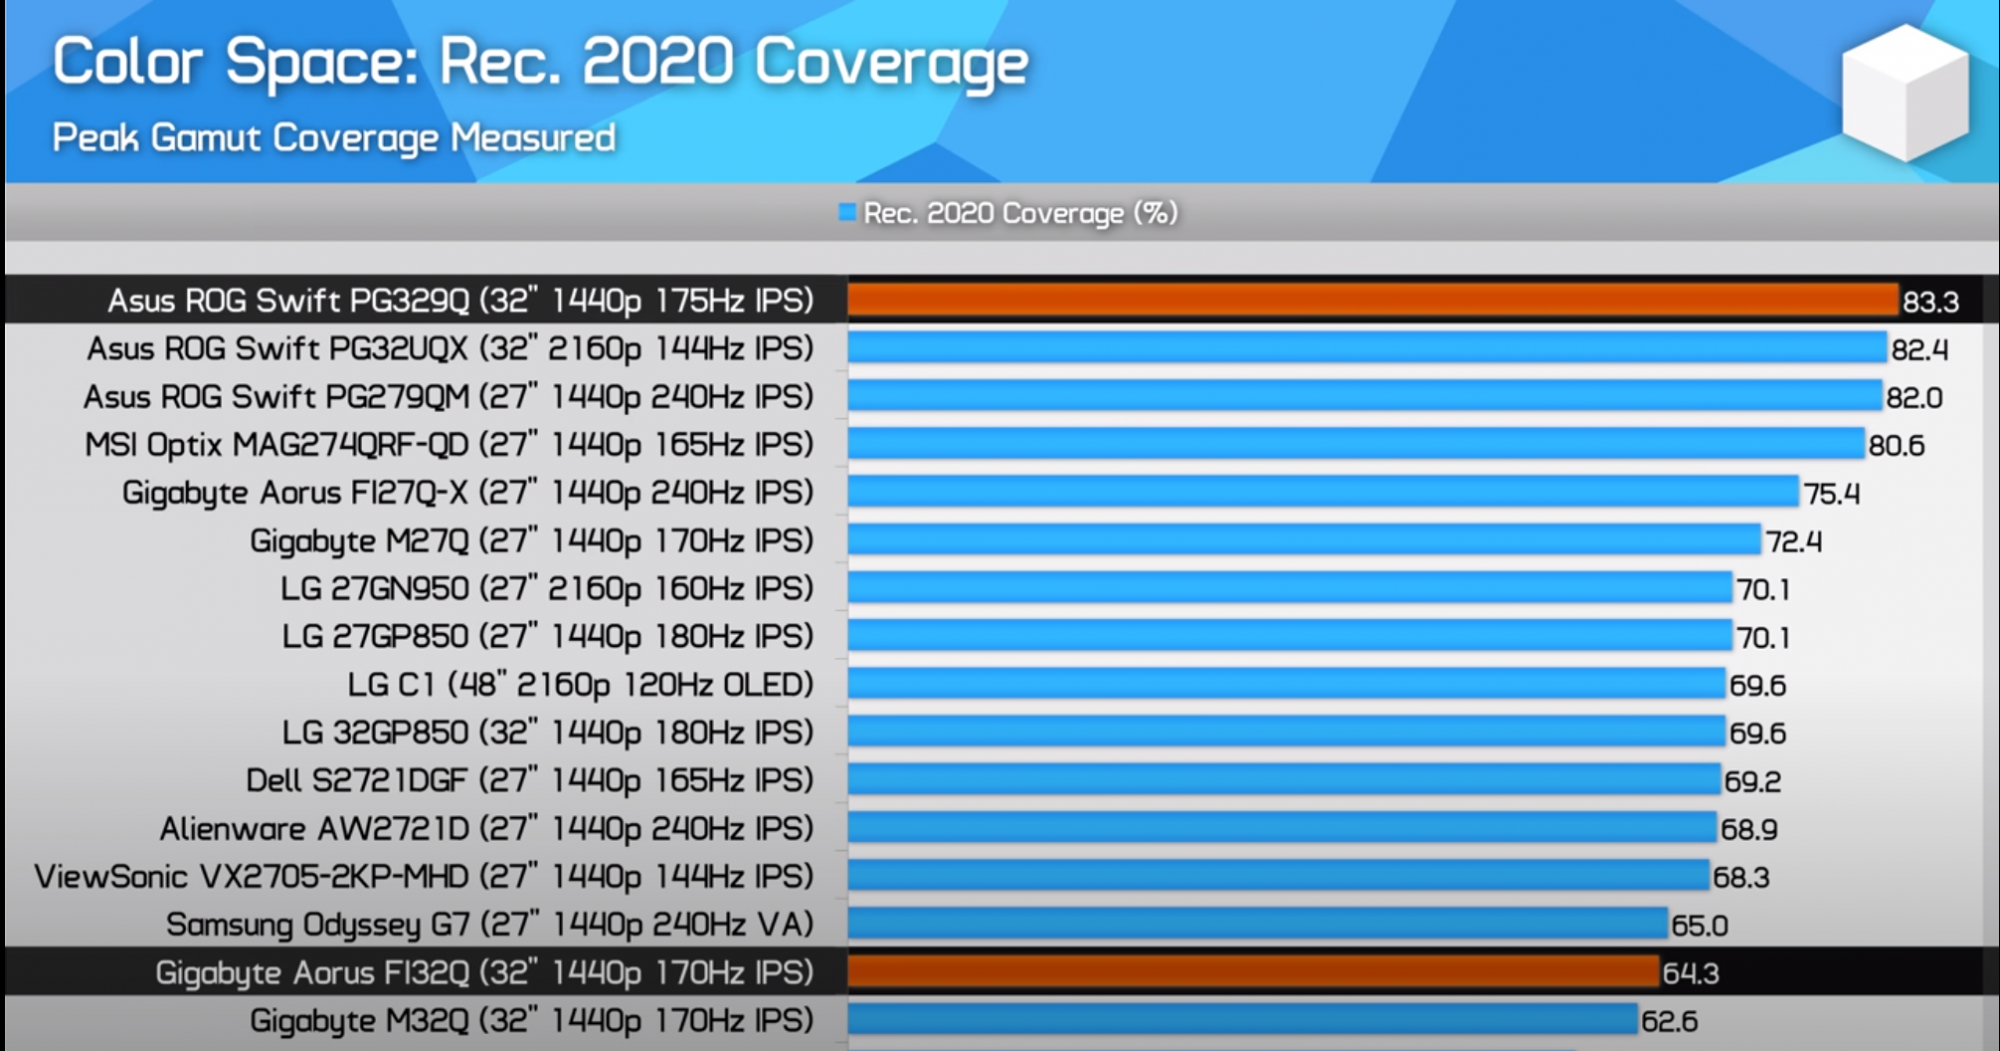
Task: Select the Gigabyte Aorus FI32Q row label
Action: tap(485, 973)
